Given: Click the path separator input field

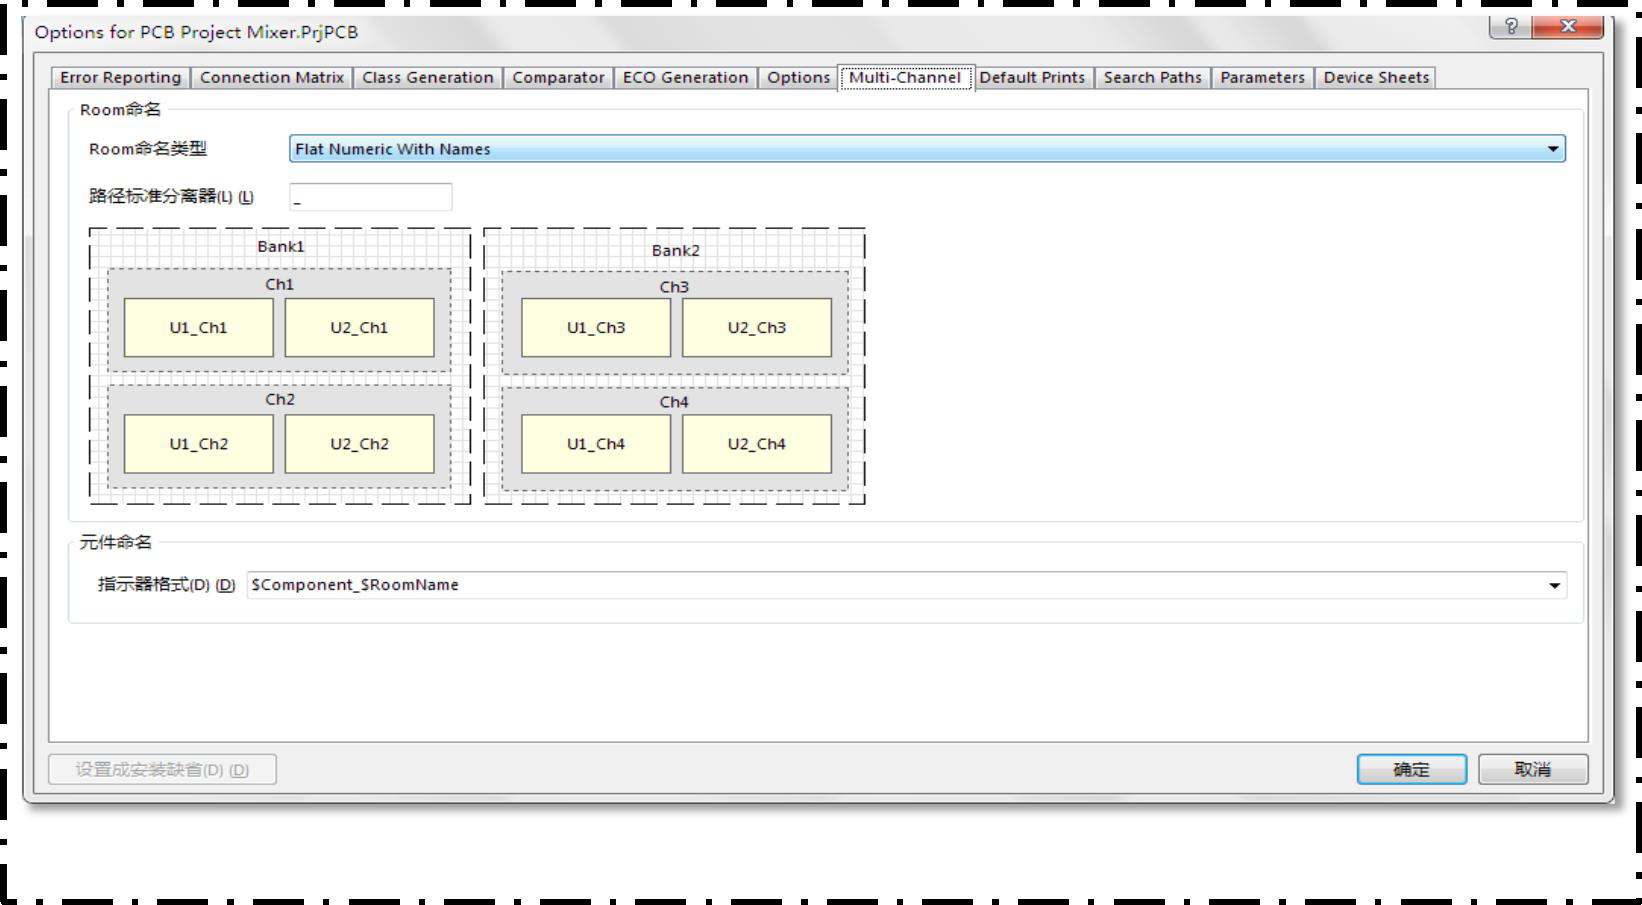Looking at the screenshot, I should [x=370, y=197].
